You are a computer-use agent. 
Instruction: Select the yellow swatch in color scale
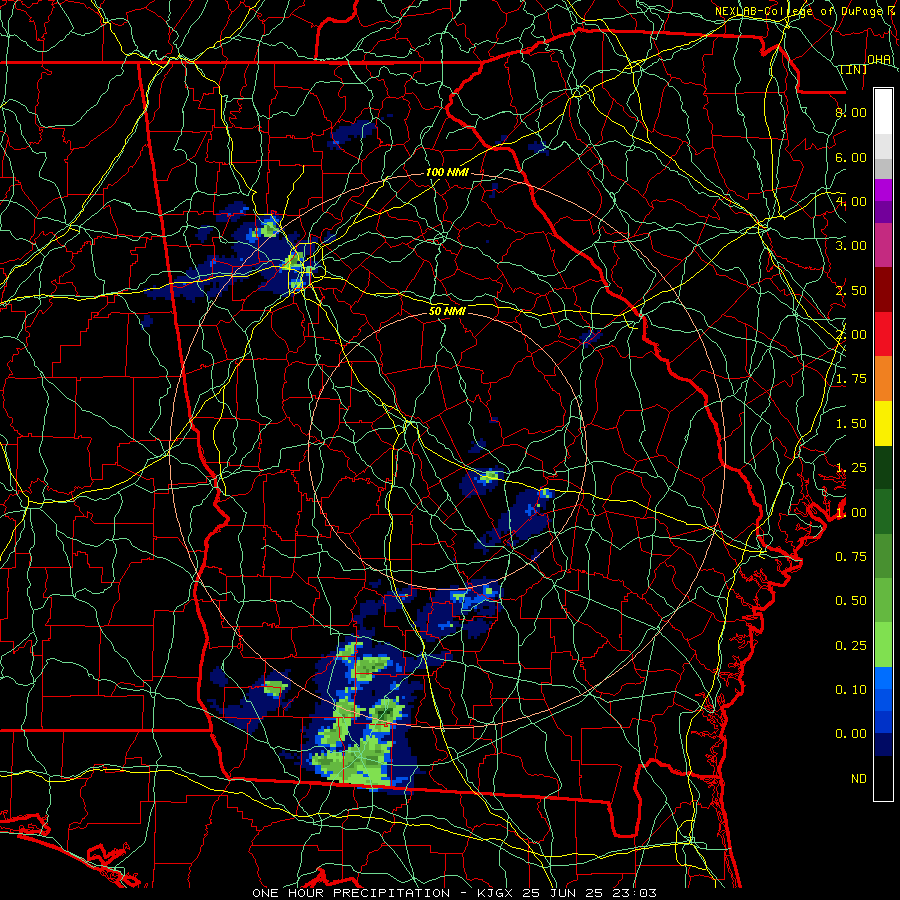point(883,424)
